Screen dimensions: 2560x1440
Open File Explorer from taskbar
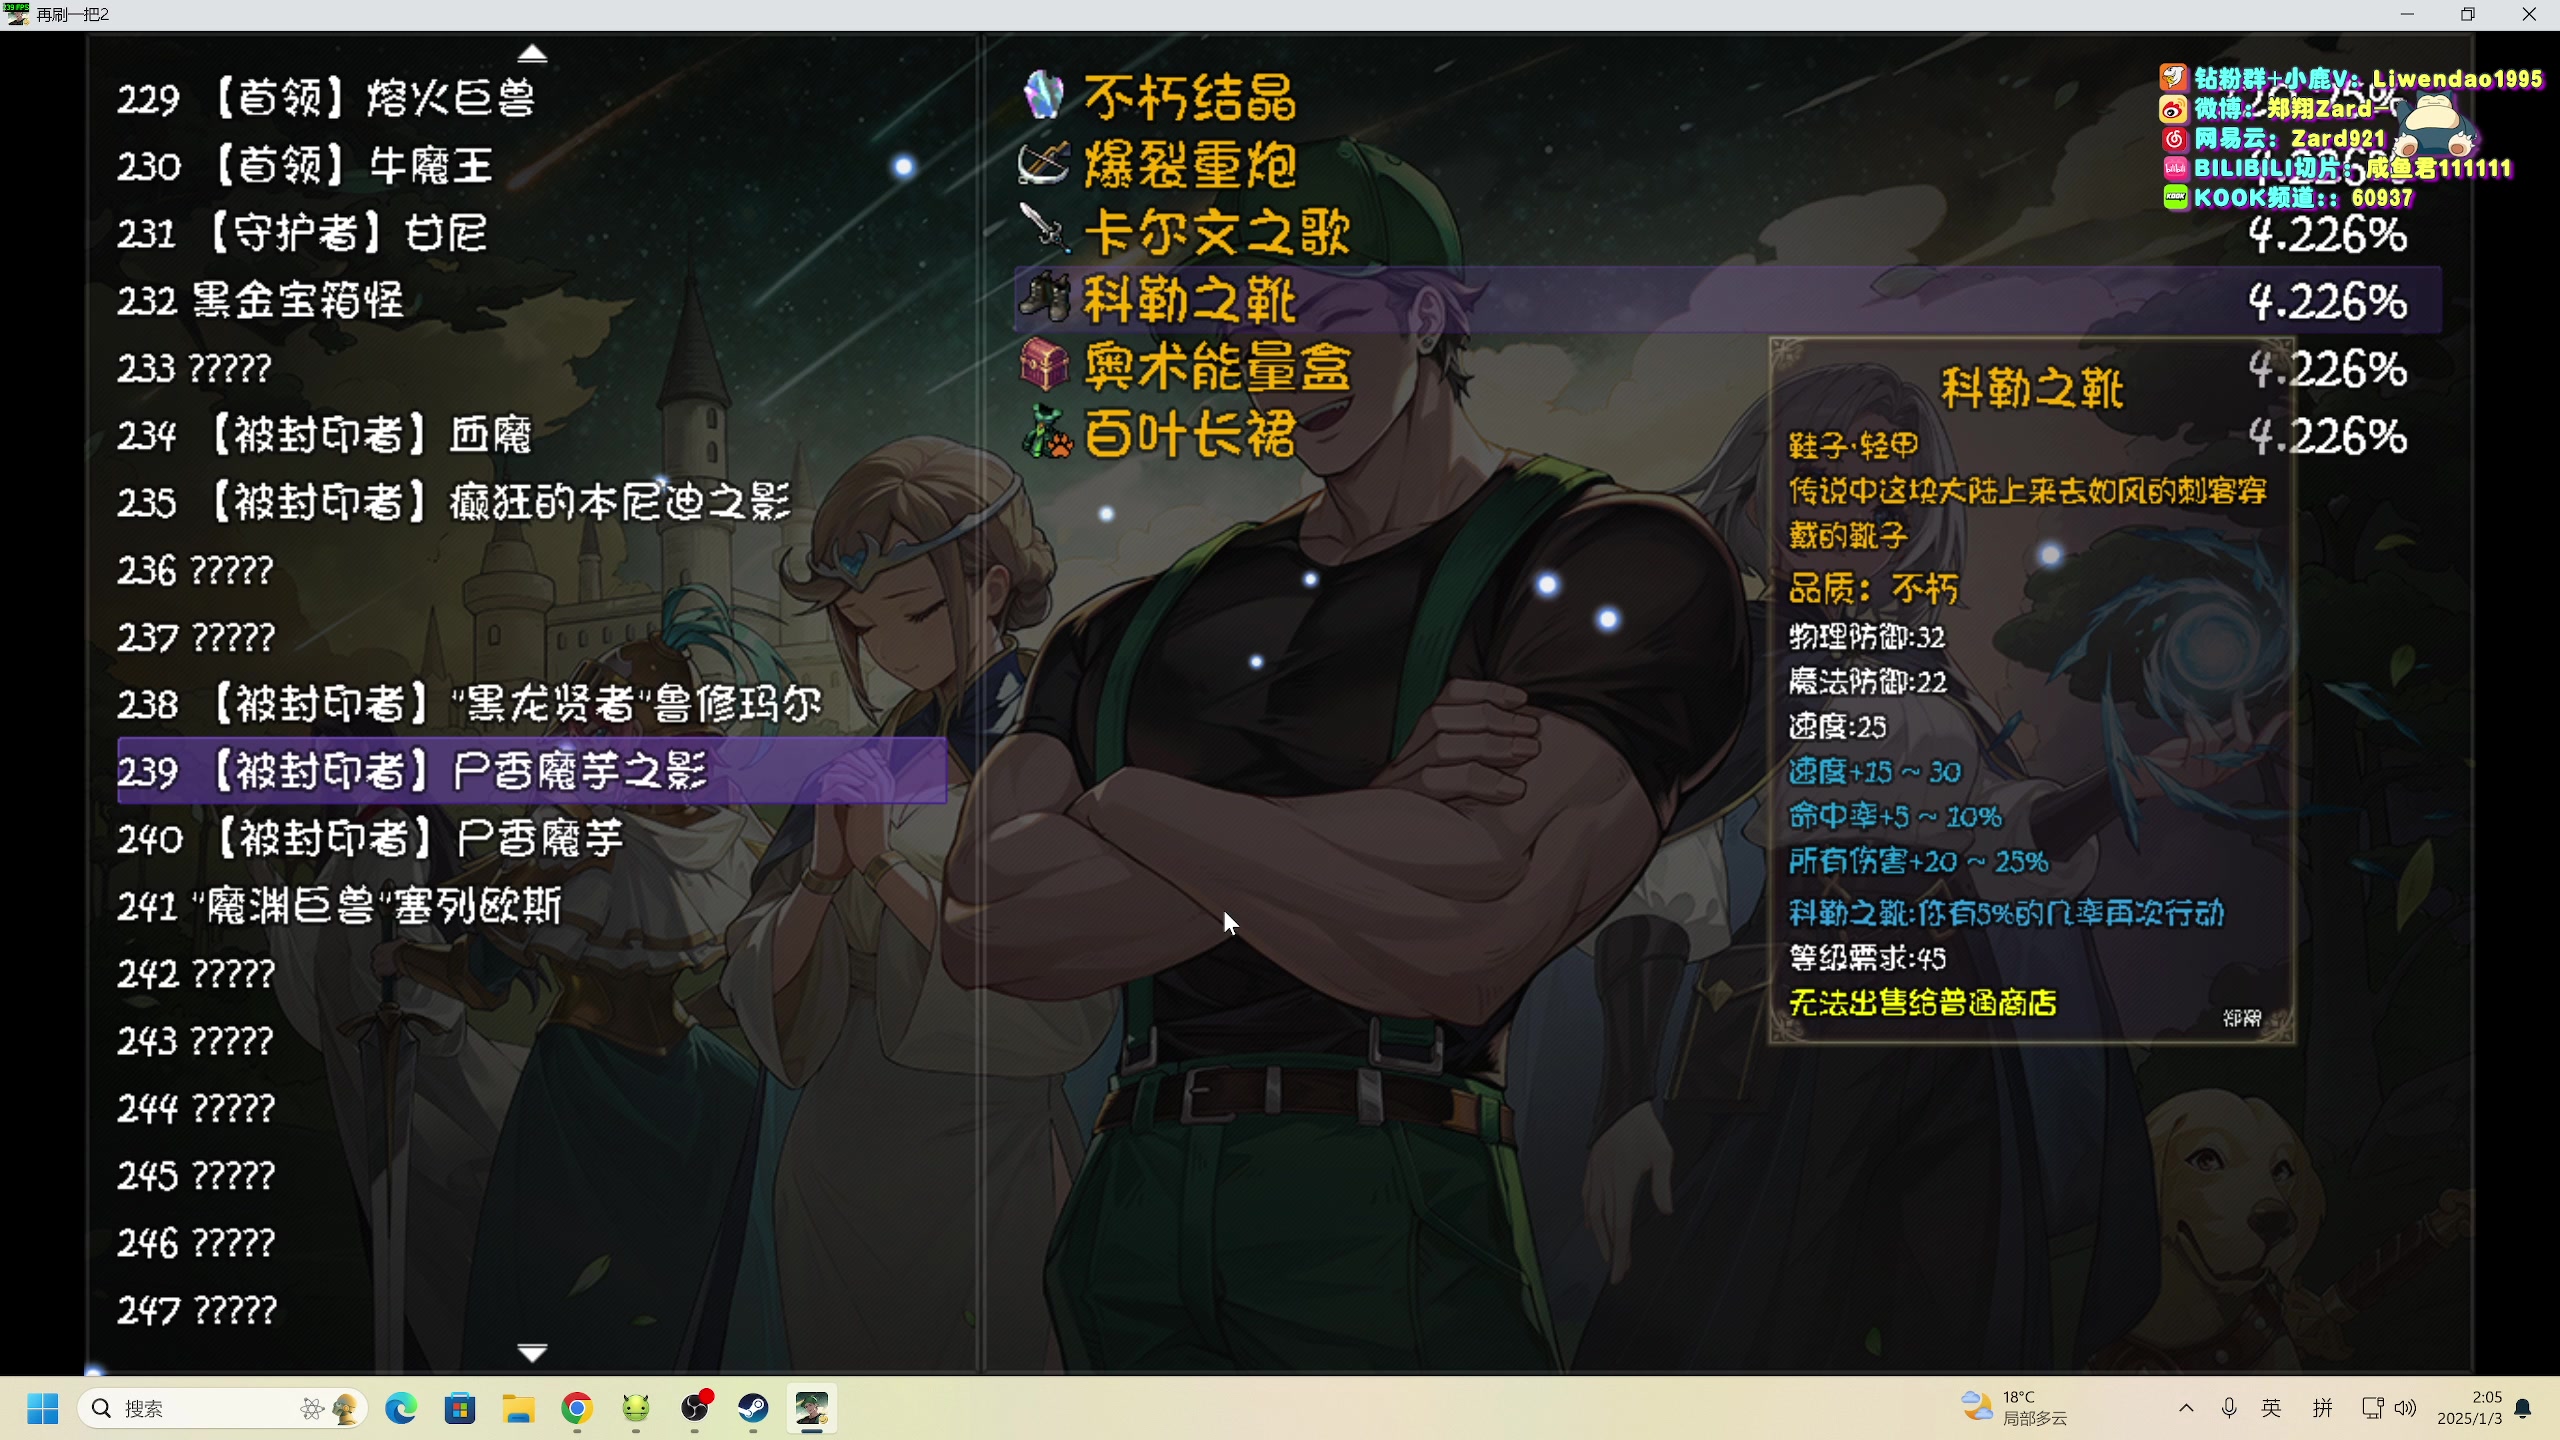tap(518, 1409)
